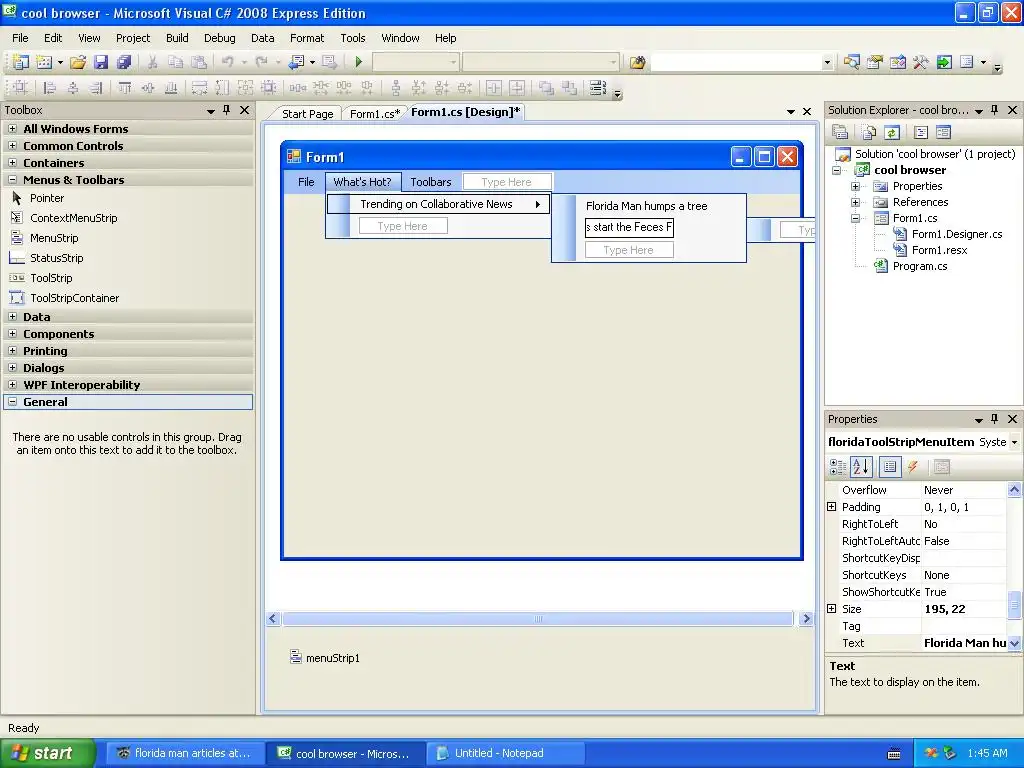Expand the Components toolbox group
Image resolution: width=1024 pixels, height=768 pixels.
[12, 334]
